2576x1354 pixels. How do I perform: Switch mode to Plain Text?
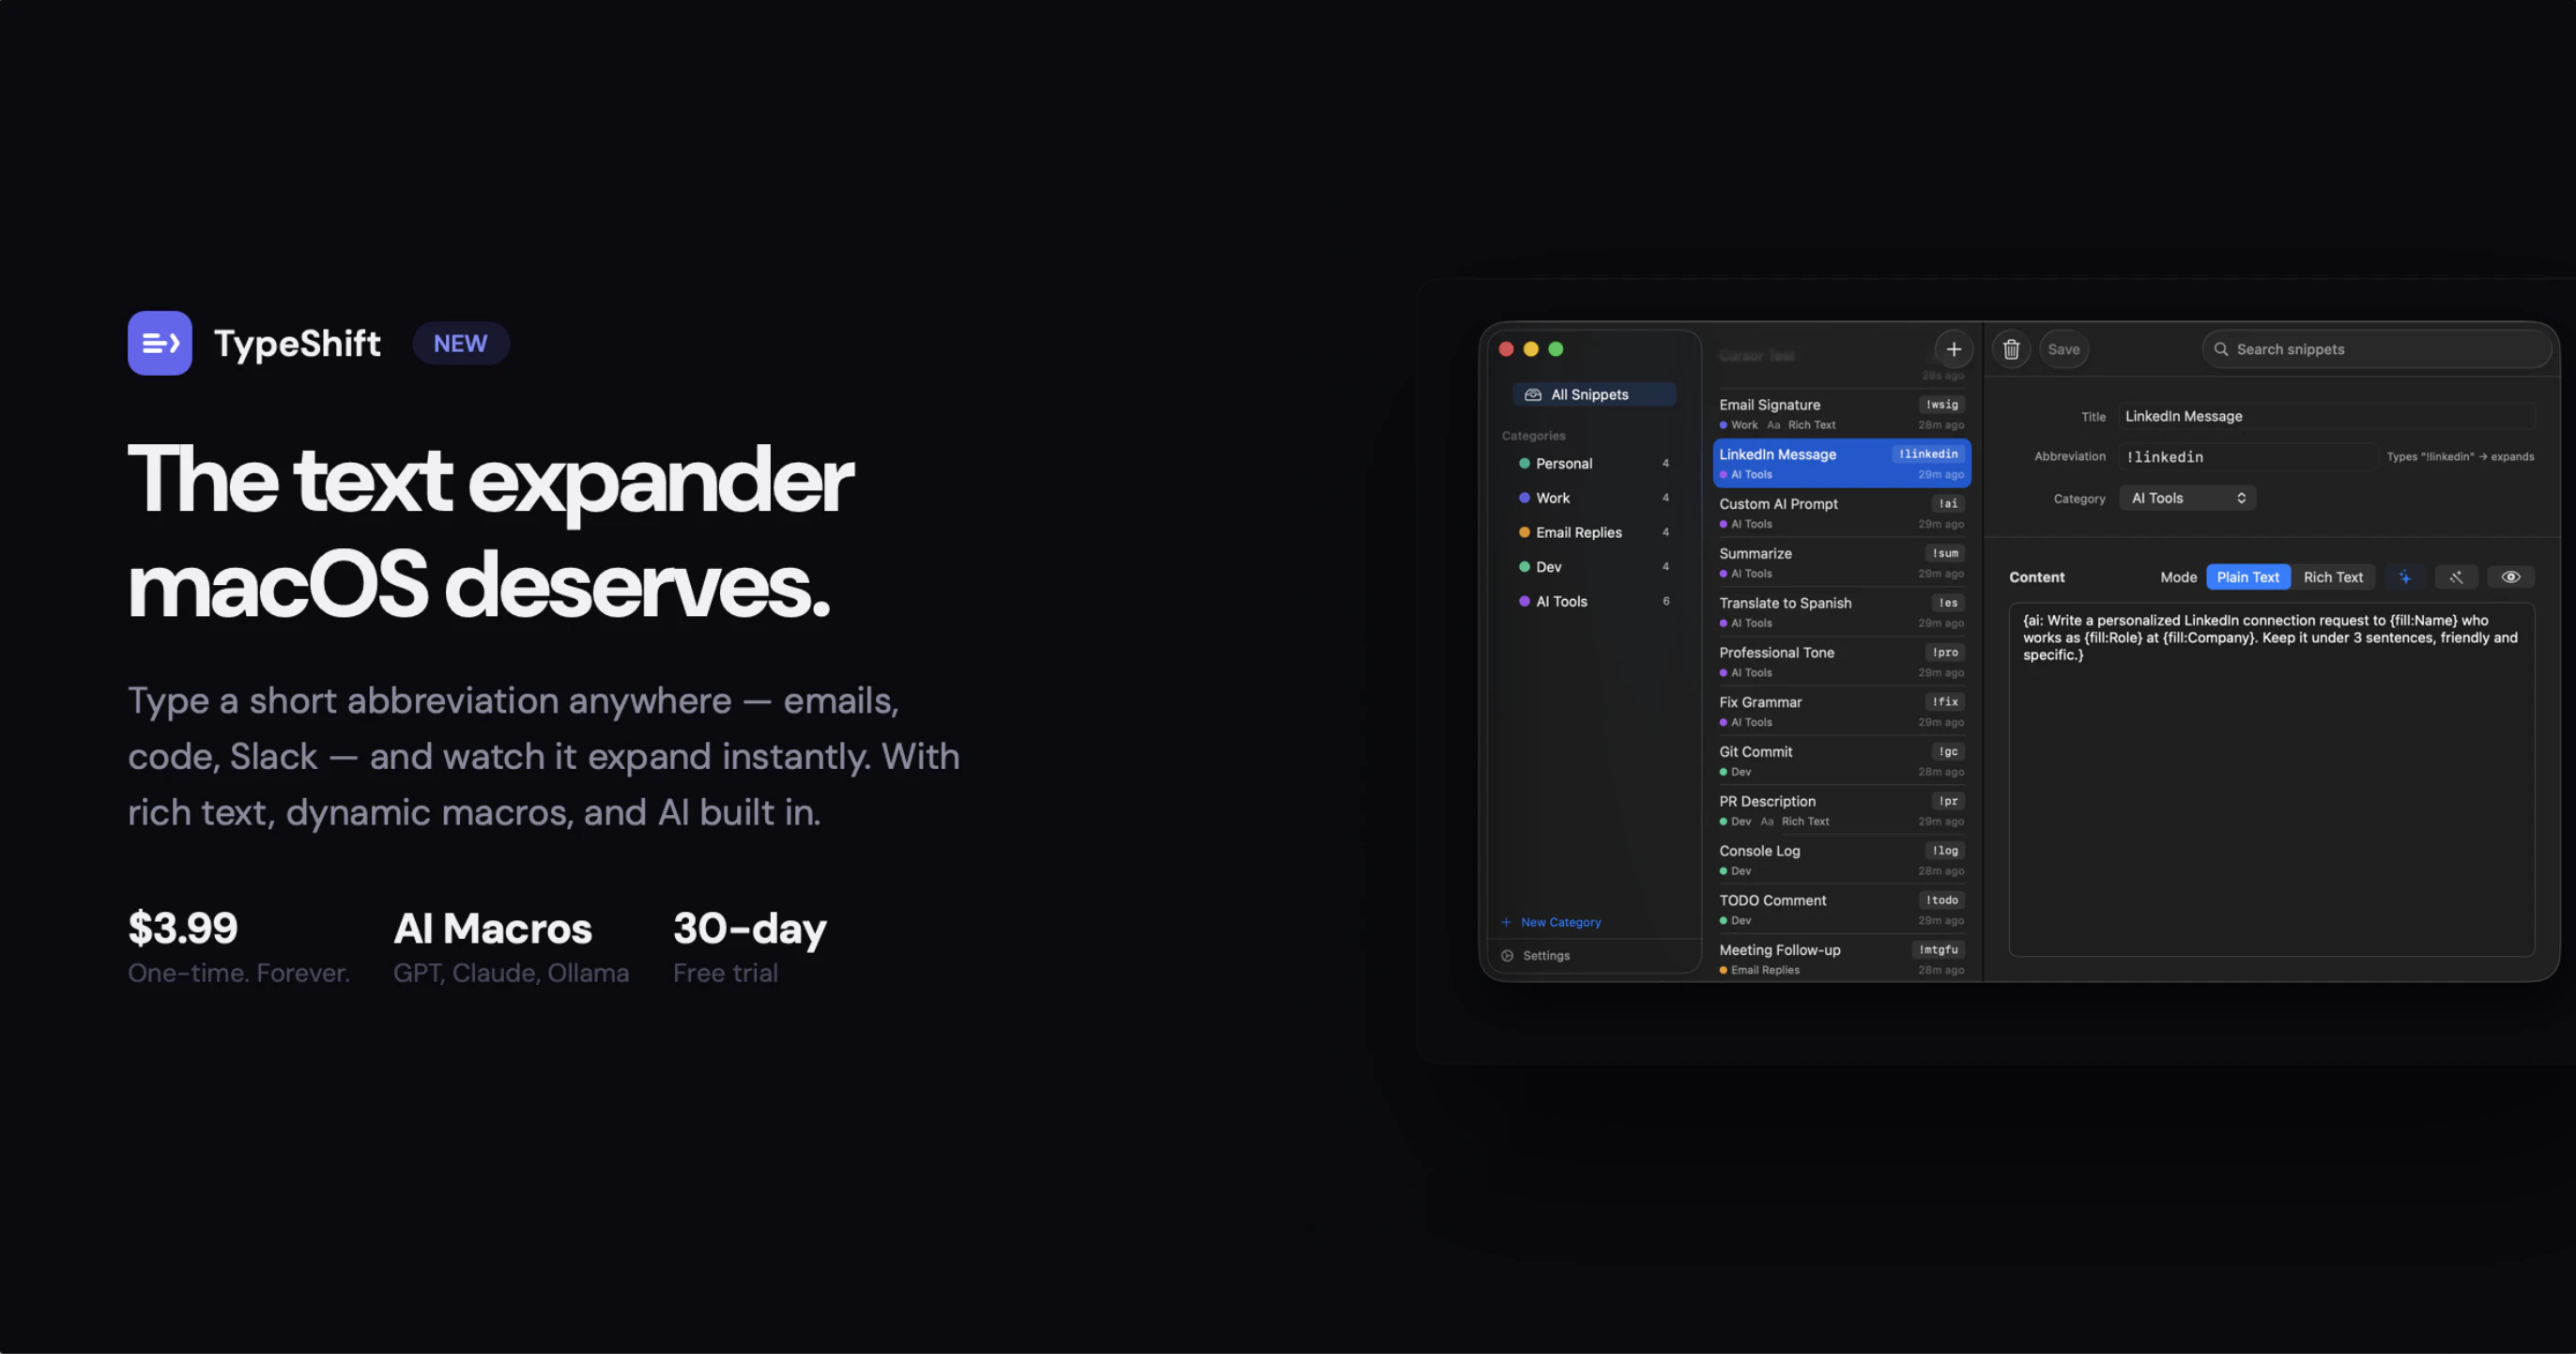[x=2247, y=577]
